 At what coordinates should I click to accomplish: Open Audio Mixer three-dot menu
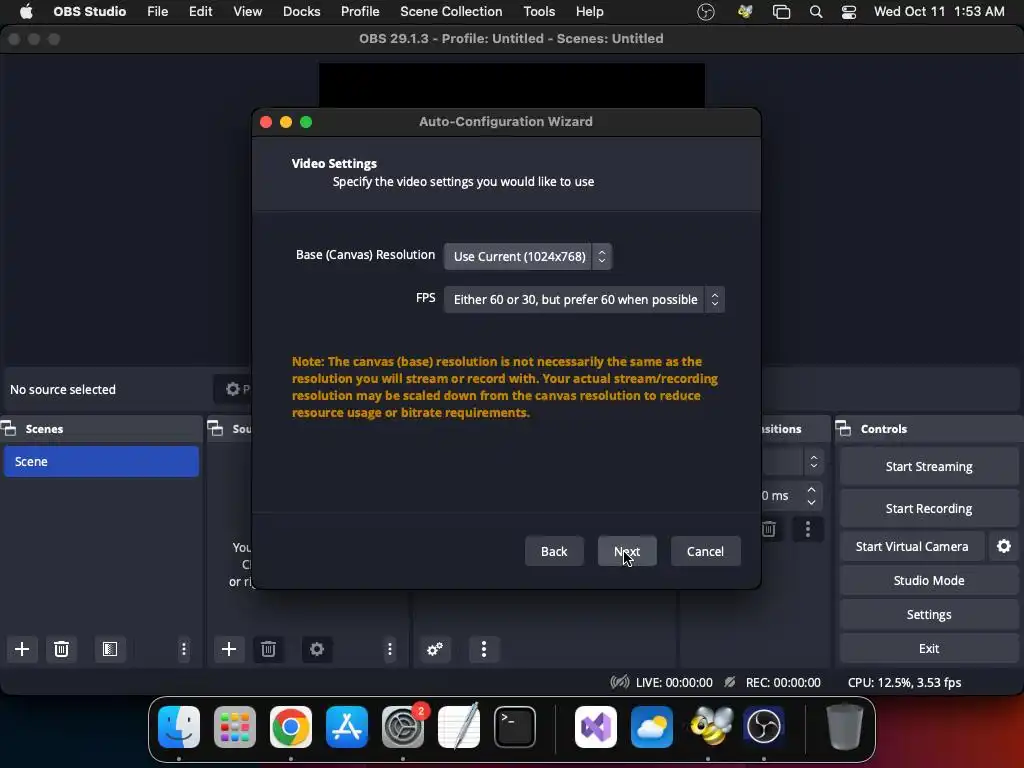pyautogui.click(x=484, y=648)
